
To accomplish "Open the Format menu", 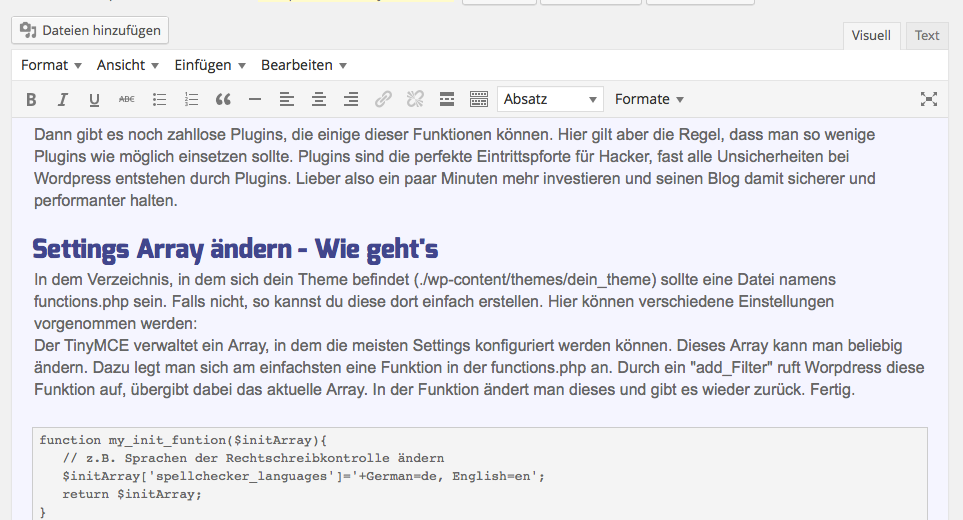I will point(51,65).
